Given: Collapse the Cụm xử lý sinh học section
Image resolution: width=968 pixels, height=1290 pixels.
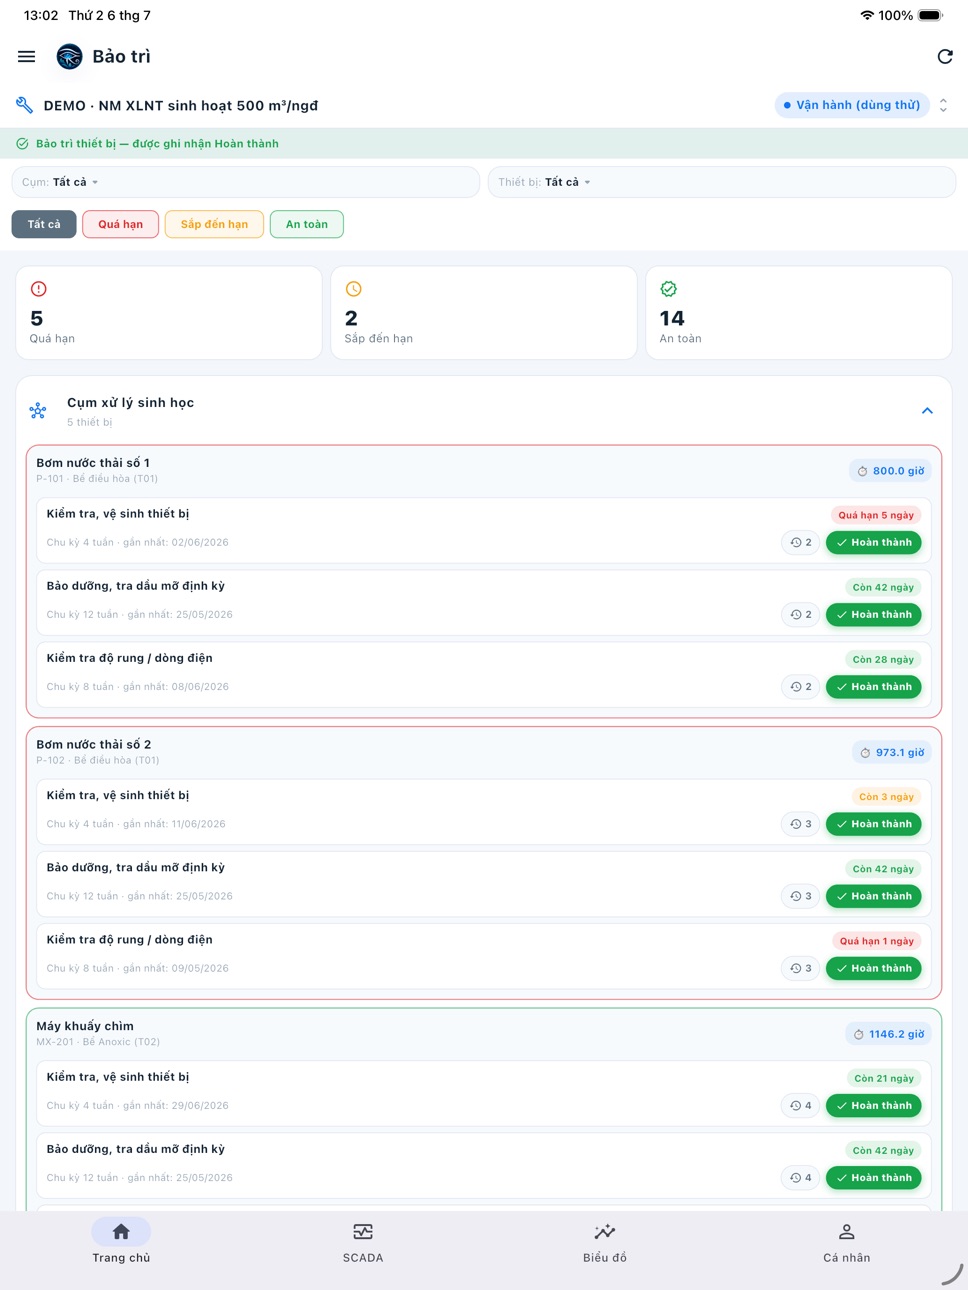Looking at the screenshot, I should [927, 411].
